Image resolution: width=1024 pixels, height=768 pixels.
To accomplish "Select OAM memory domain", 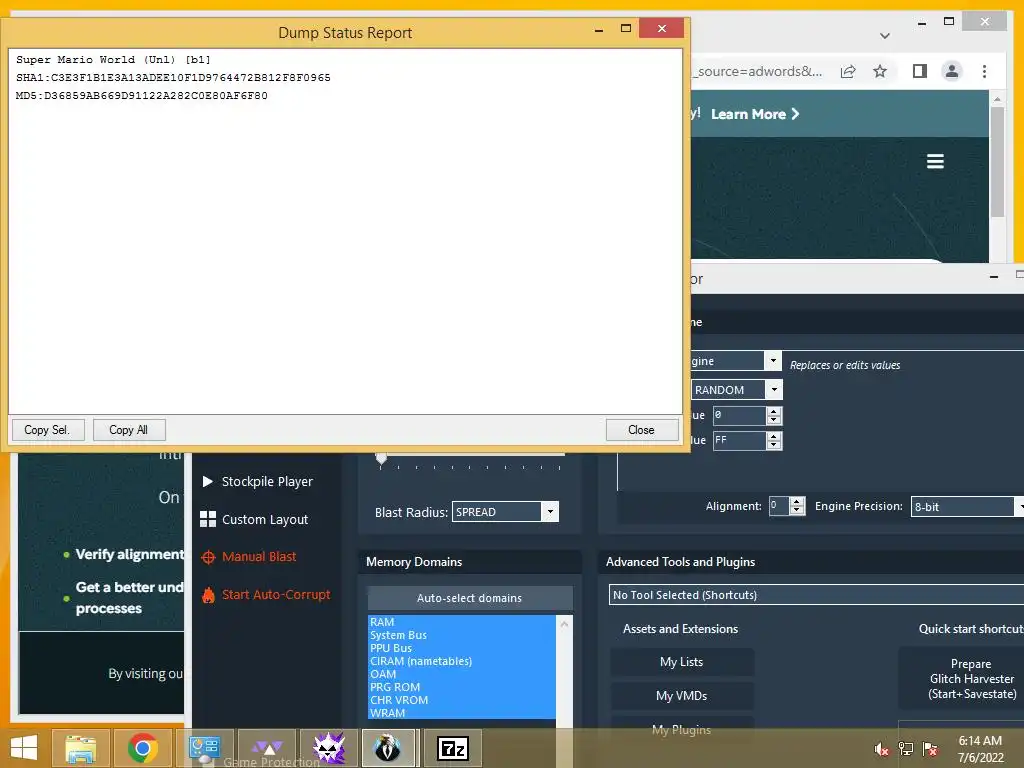I will coord(462,674).
